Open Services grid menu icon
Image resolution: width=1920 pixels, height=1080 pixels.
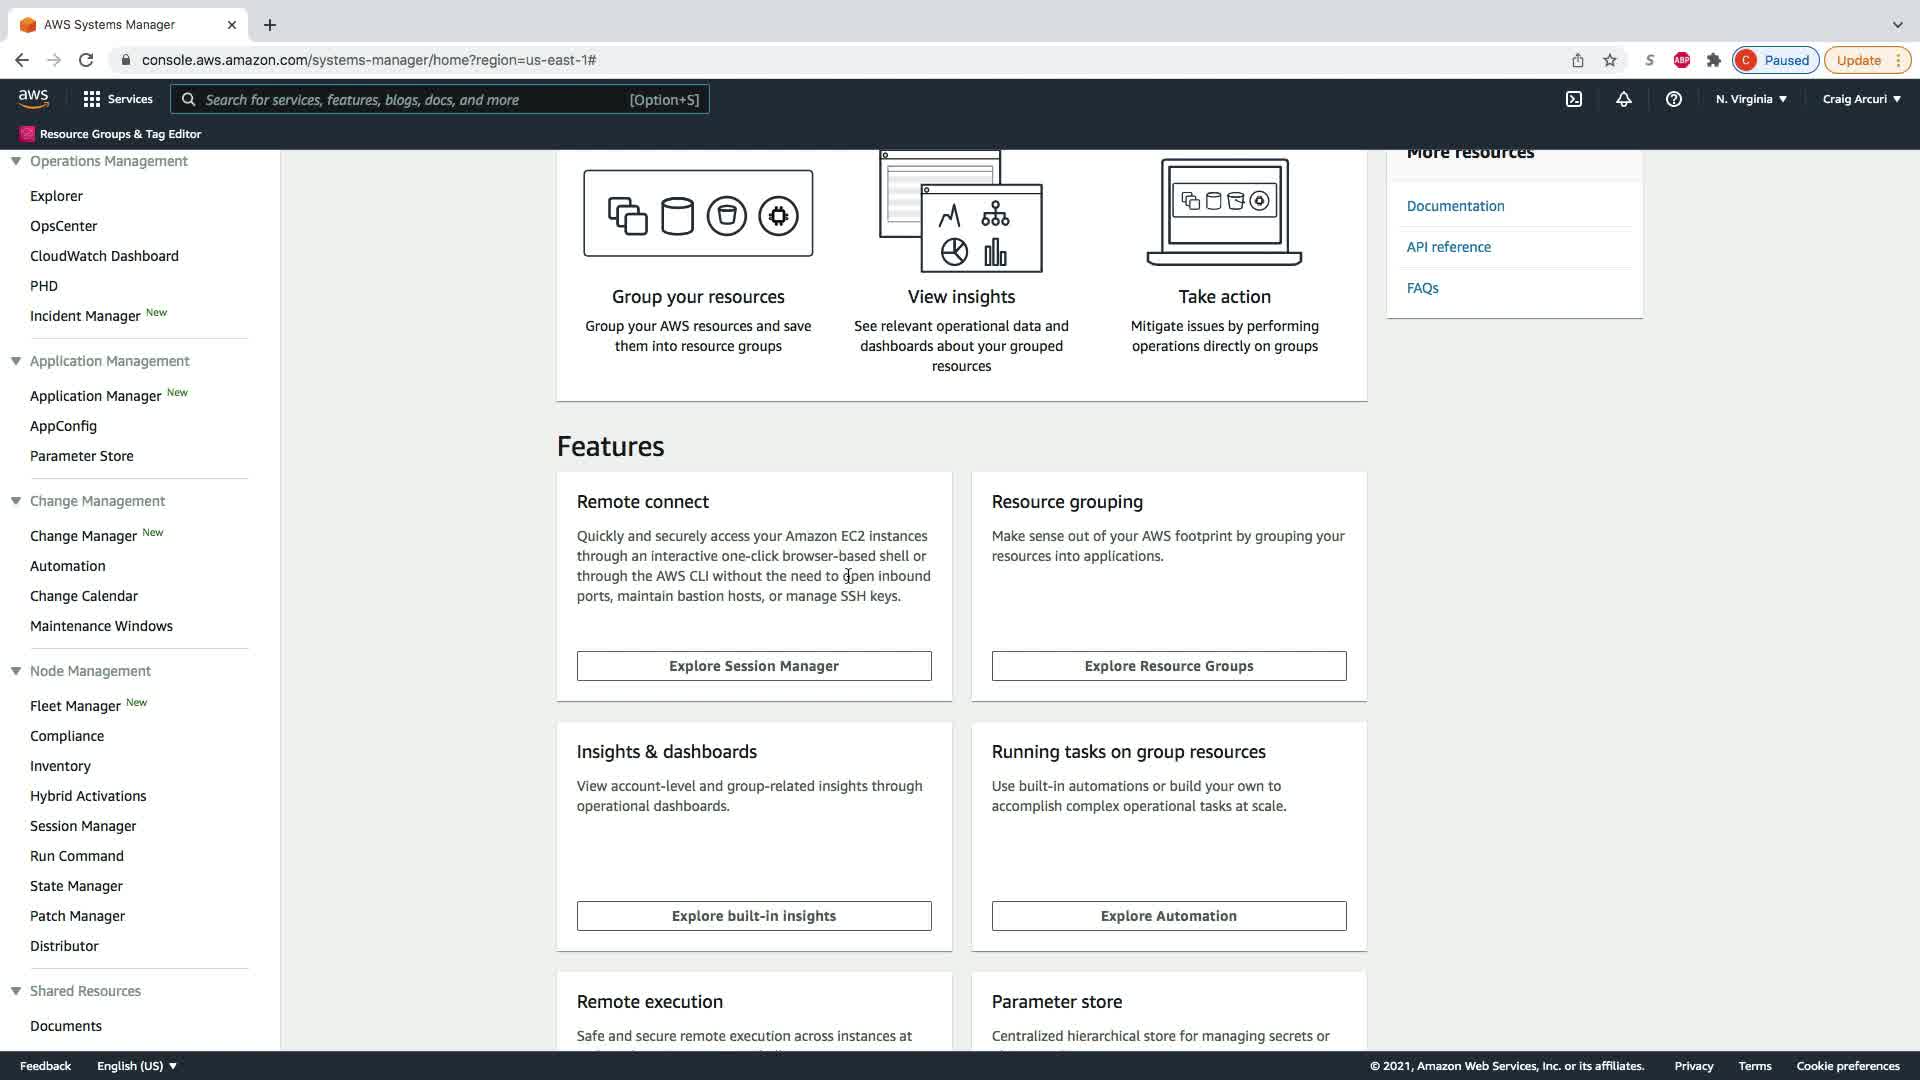click(92, 99)
